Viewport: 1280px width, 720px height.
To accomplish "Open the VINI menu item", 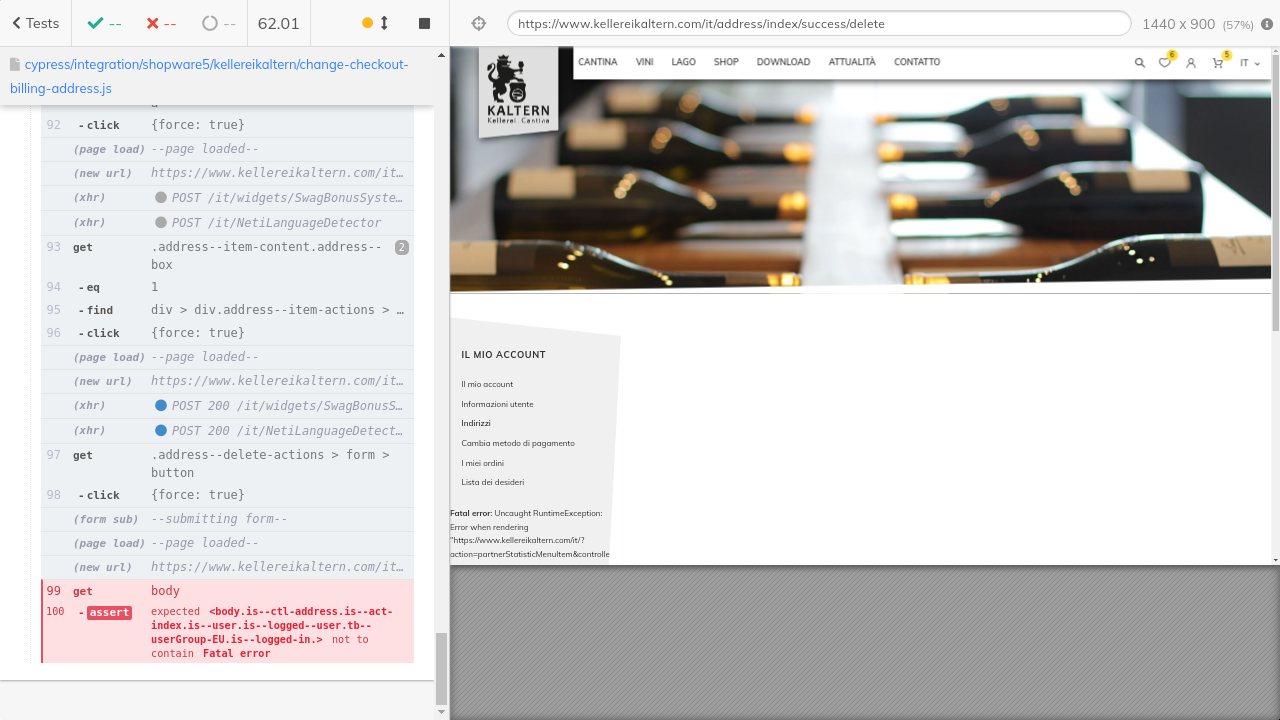I will pos(644,62).
